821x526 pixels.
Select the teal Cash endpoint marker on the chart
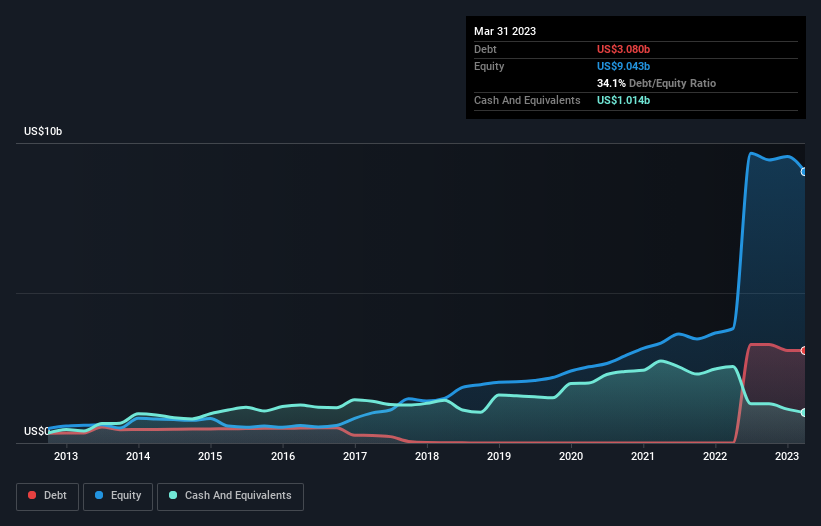[804, 412]
